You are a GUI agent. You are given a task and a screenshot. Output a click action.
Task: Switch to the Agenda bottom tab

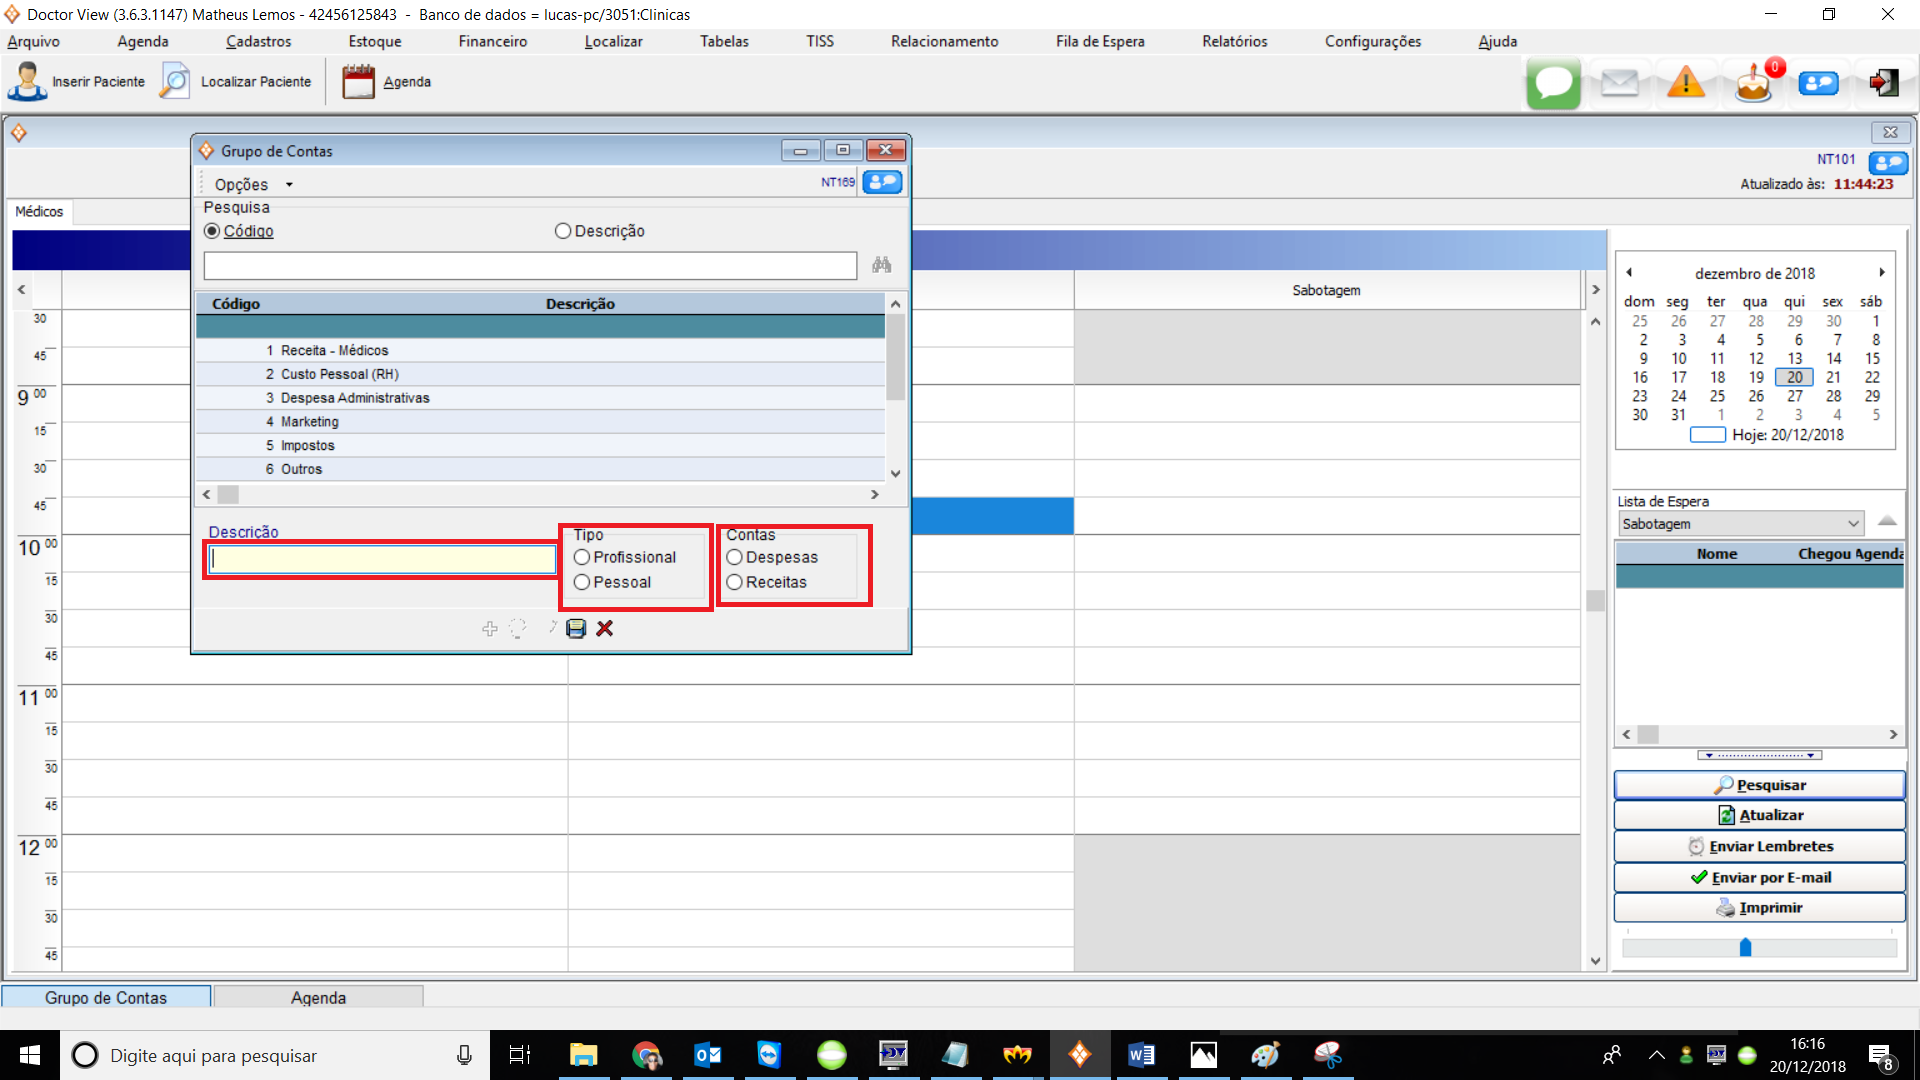(x=318, y=997)
